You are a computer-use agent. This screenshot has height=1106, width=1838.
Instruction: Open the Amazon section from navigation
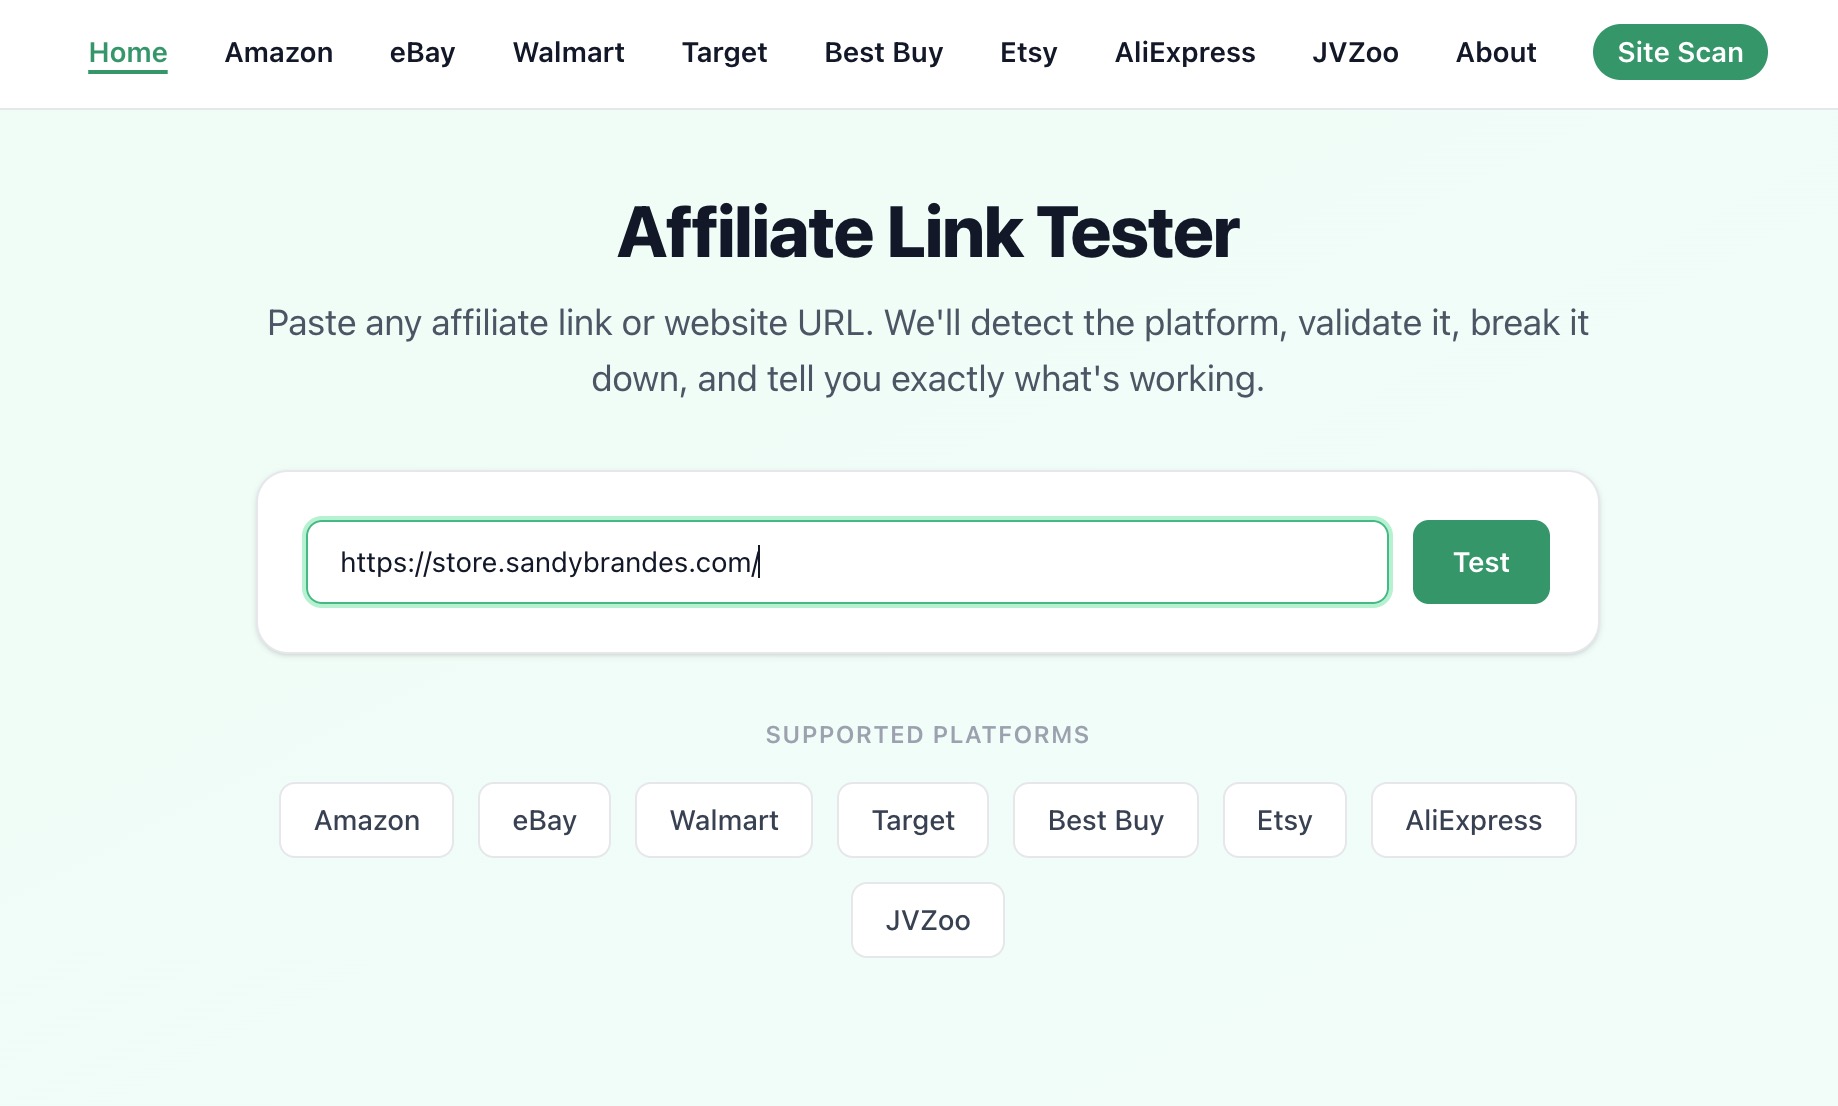(279, 52)
